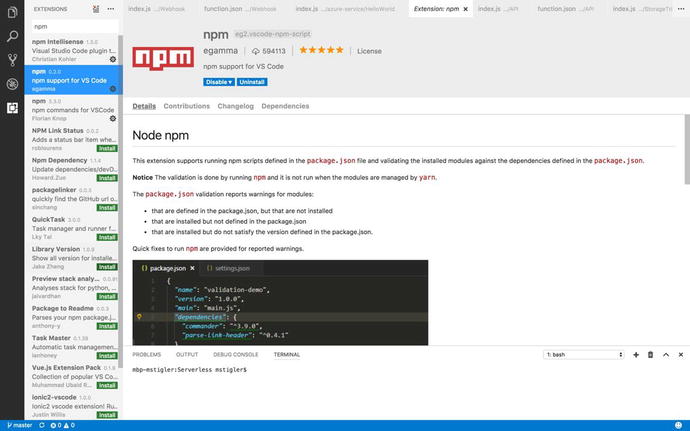The image size is (690, 431).
Task: Install packagelinker extension
Action: click(x=107, y=207)
